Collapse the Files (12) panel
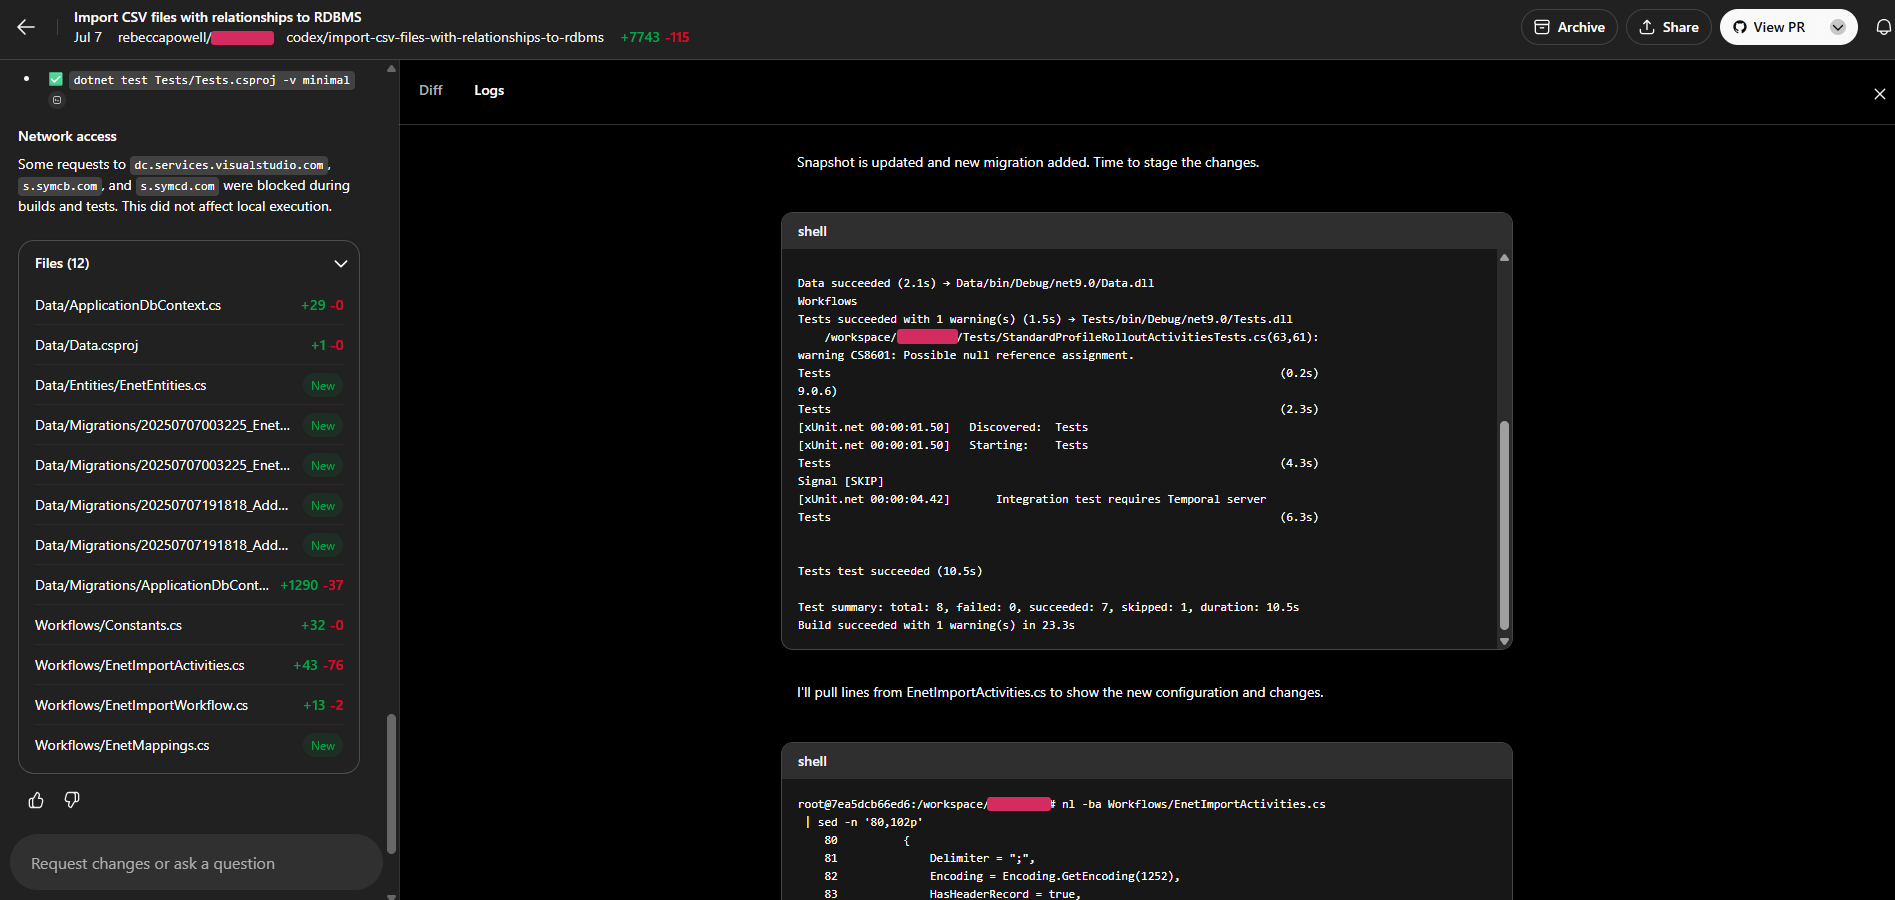 click(x=340, y=263)
